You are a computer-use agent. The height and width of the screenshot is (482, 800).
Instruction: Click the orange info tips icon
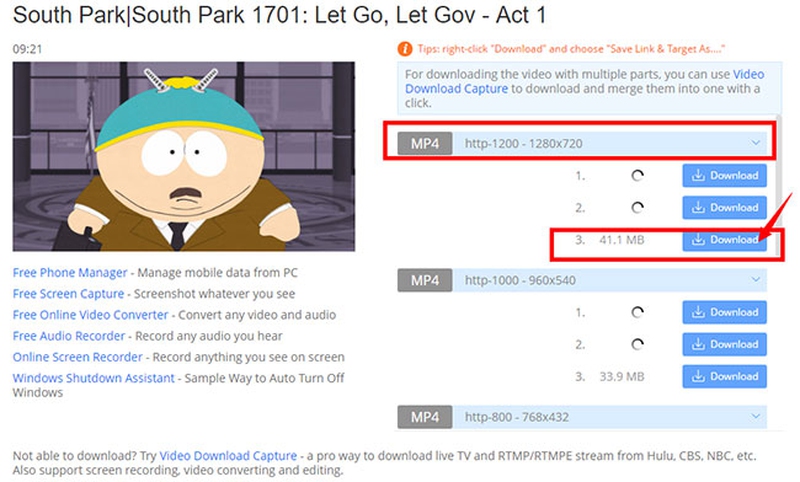[405, 49]
